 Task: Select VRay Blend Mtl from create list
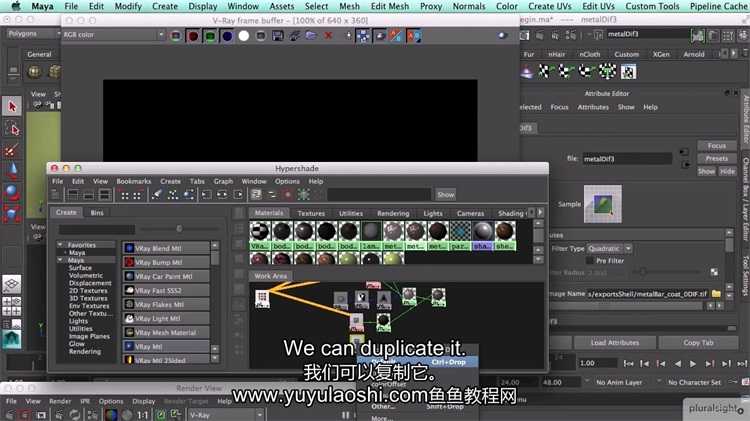[166, 247]
